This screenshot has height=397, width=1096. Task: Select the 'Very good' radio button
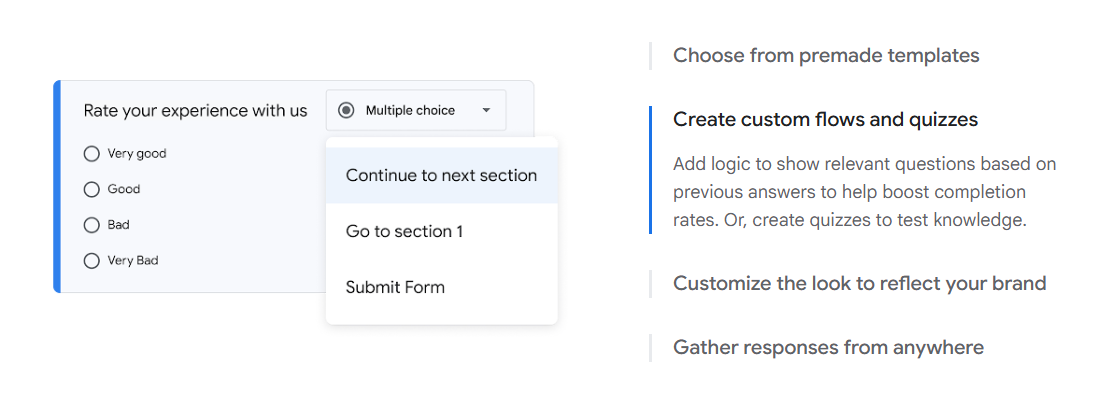click(x=92, y=154)
